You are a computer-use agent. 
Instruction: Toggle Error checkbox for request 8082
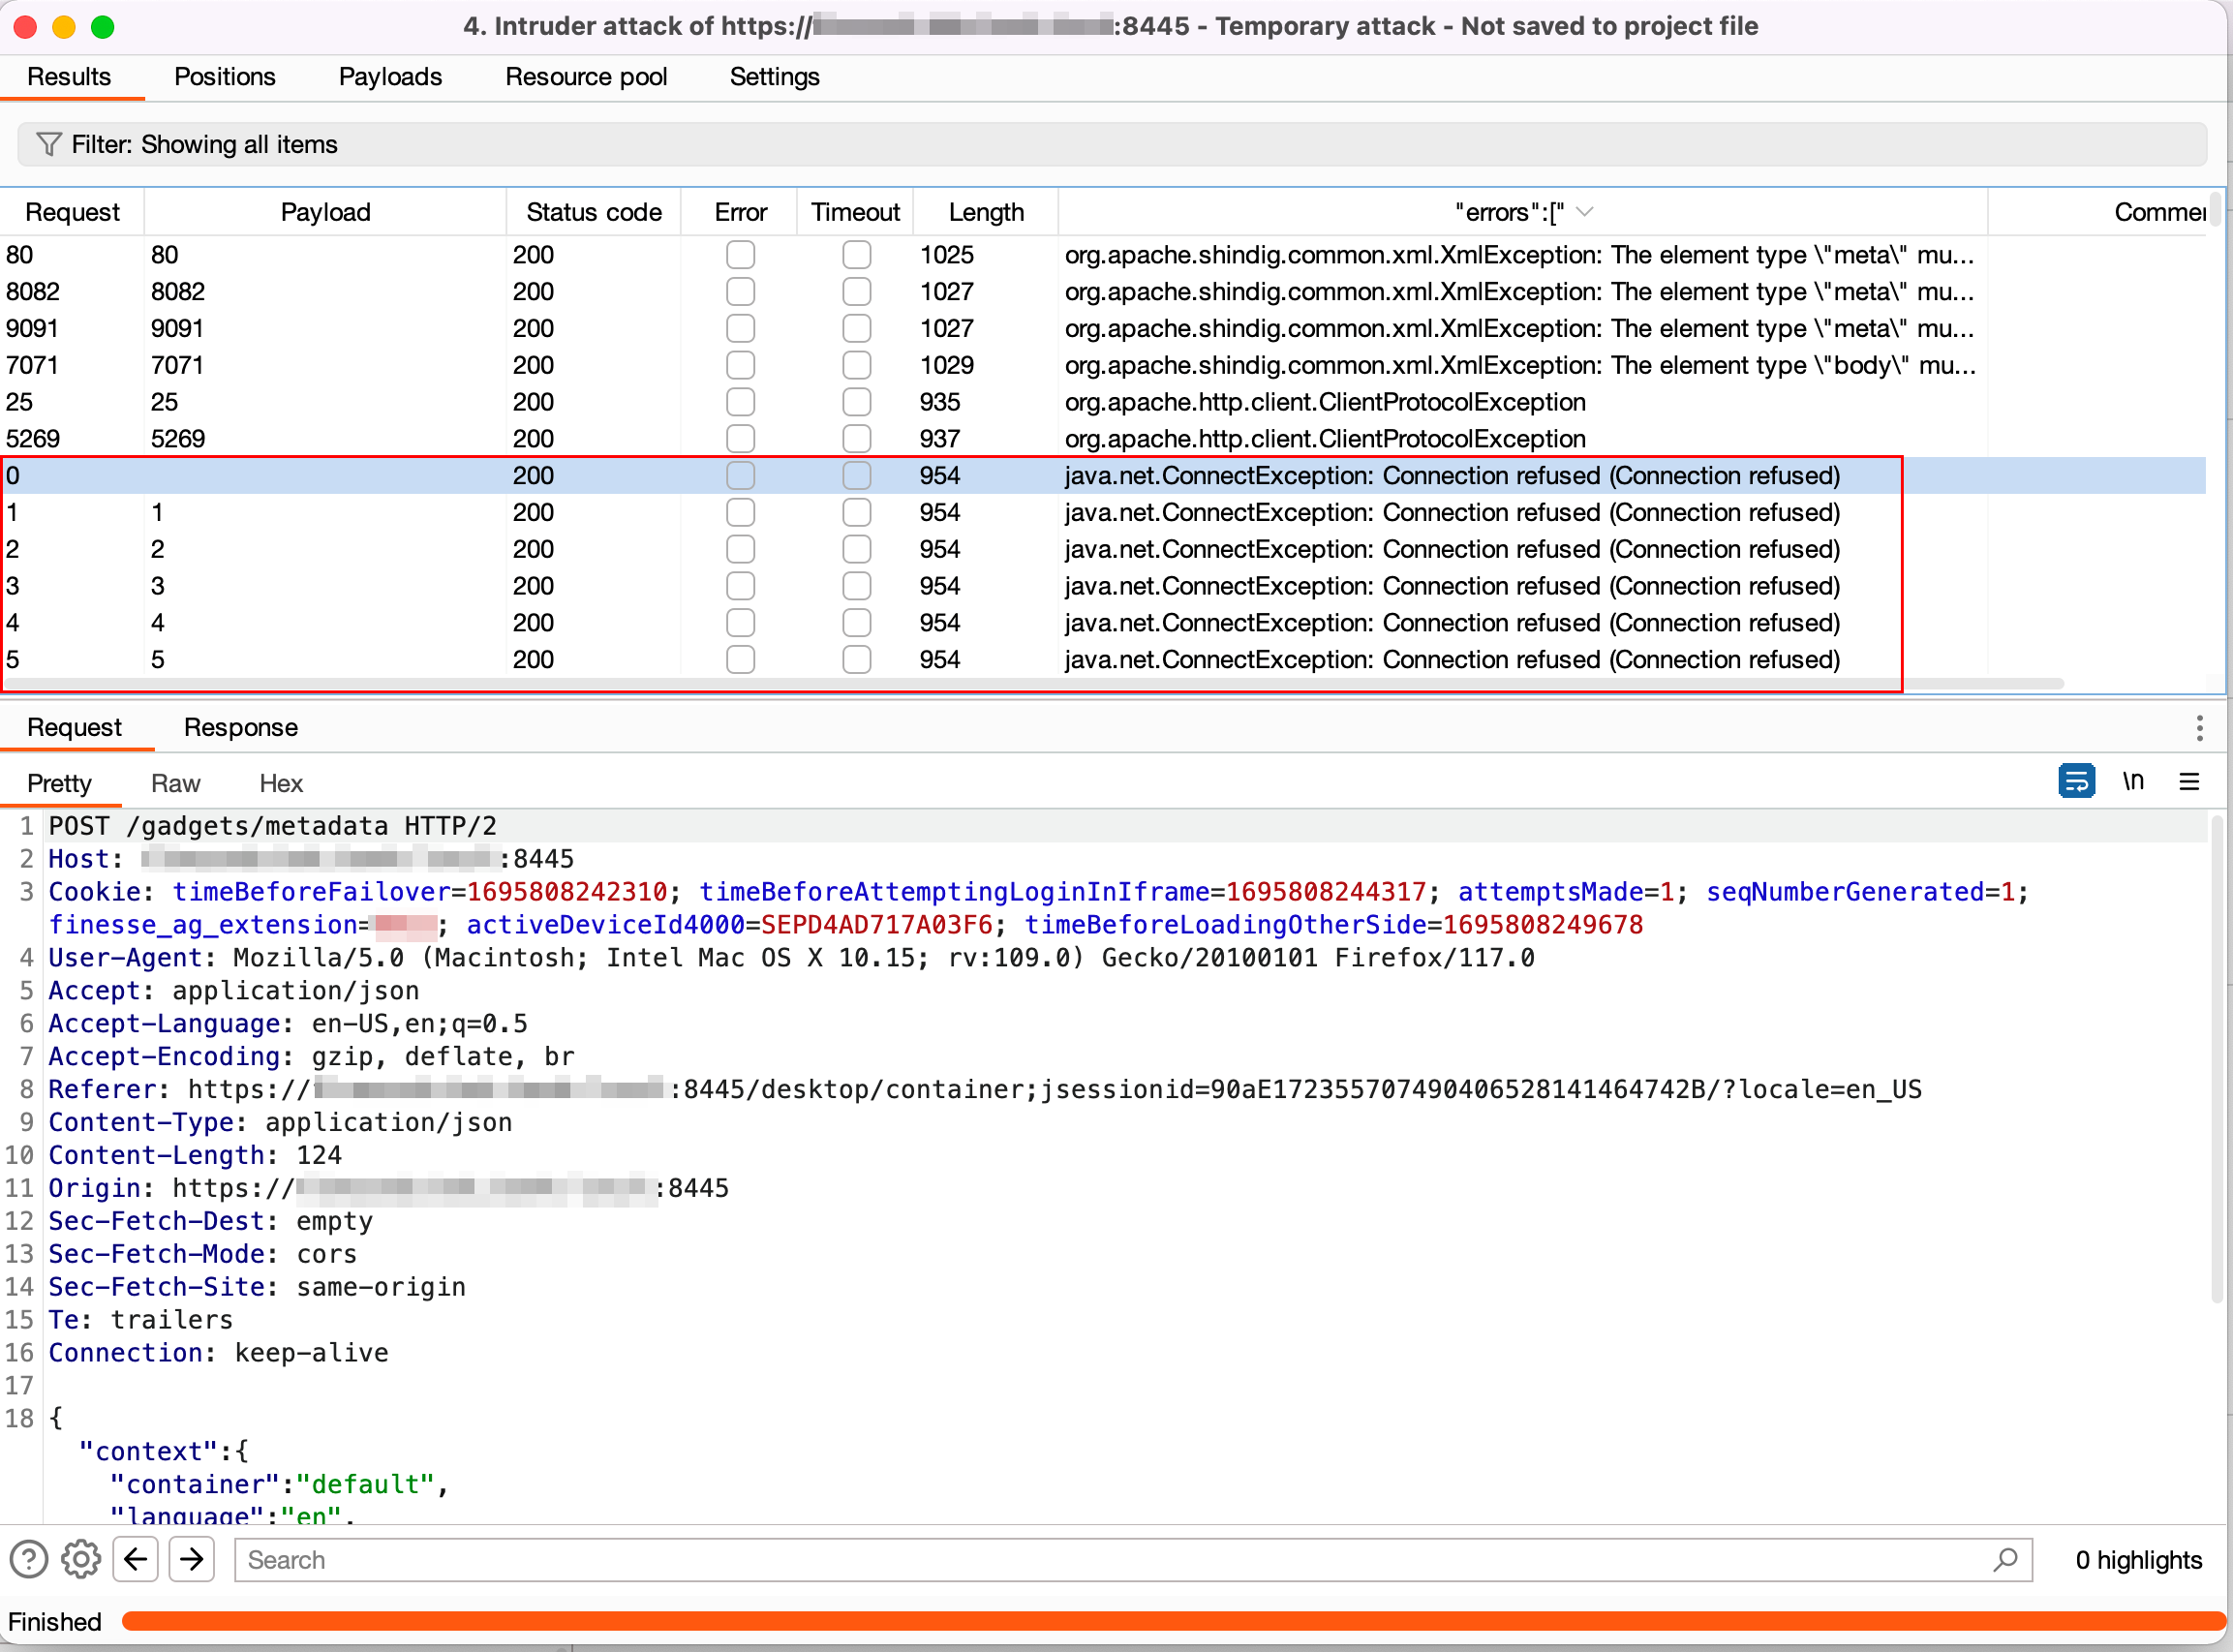click(741, 292)
